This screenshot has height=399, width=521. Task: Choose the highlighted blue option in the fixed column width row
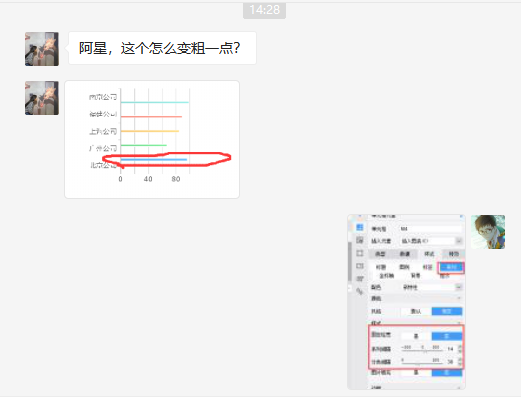pos(447,336)
